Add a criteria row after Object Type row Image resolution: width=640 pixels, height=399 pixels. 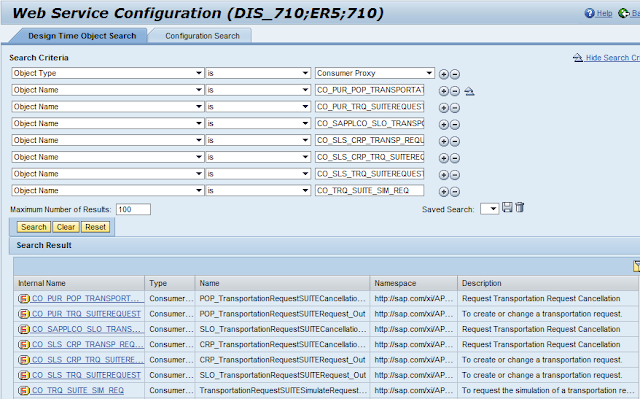pyautogui.click(x=444, y=74)
